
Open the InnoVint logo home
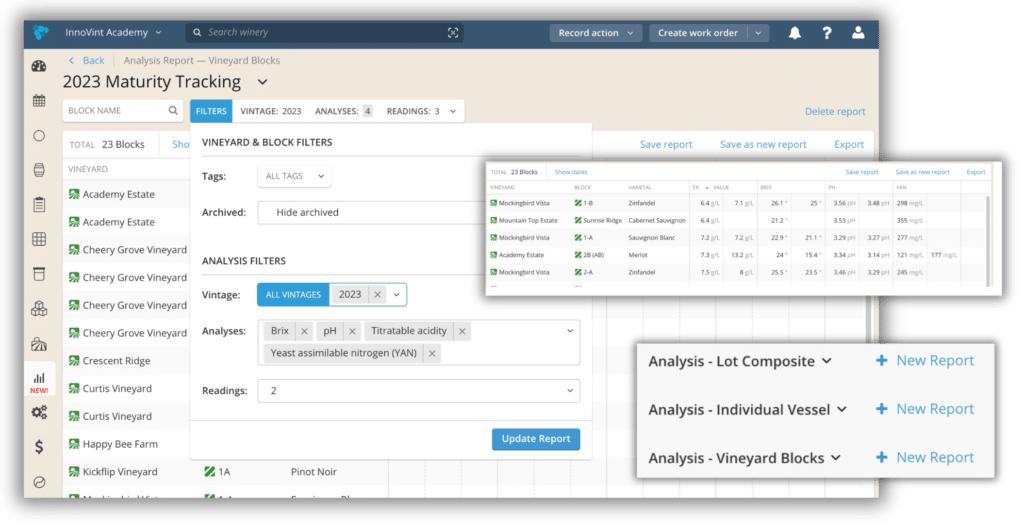40,33
